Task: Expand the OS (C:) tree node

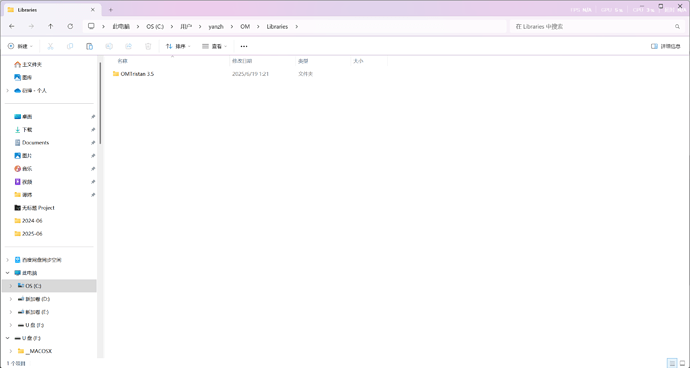Action: (x=11, y=286)
